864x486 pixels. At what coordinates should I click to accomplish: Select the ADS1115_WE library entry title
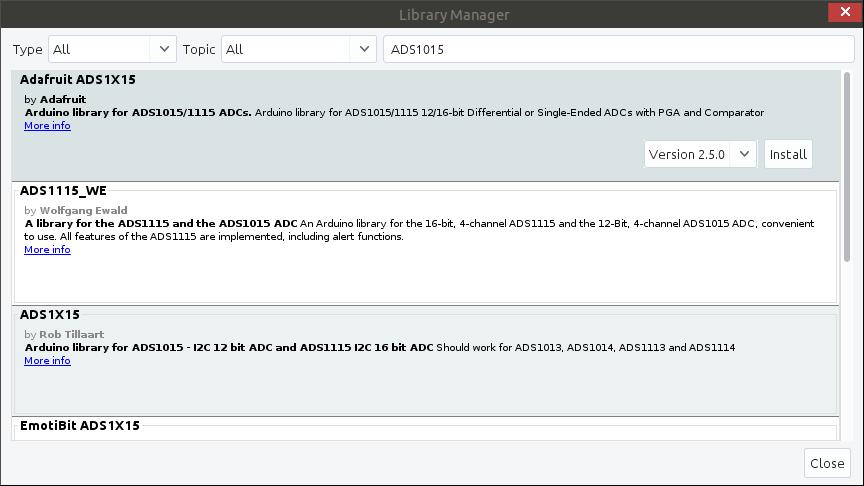pyautogui.click(x=63, y=191)
